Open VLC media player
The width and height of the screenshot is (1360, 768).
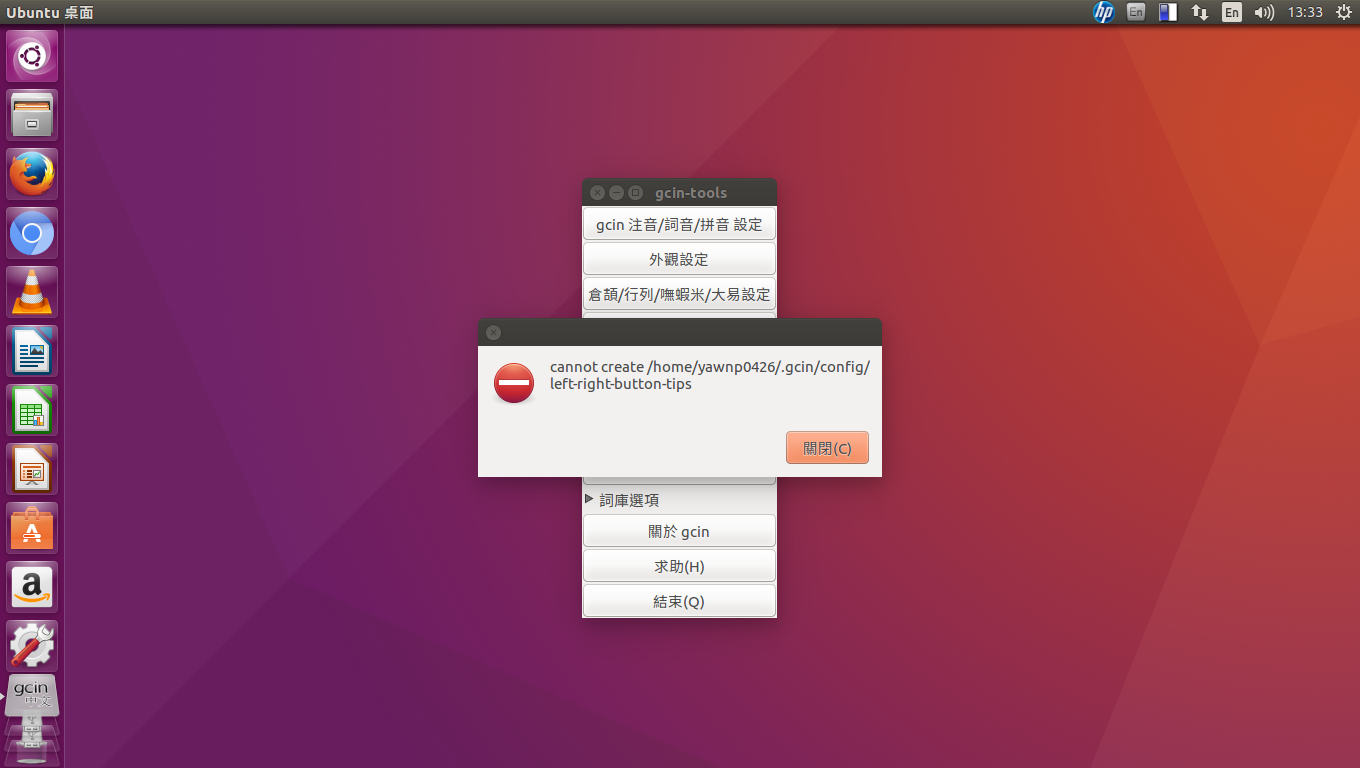point(32,292)
